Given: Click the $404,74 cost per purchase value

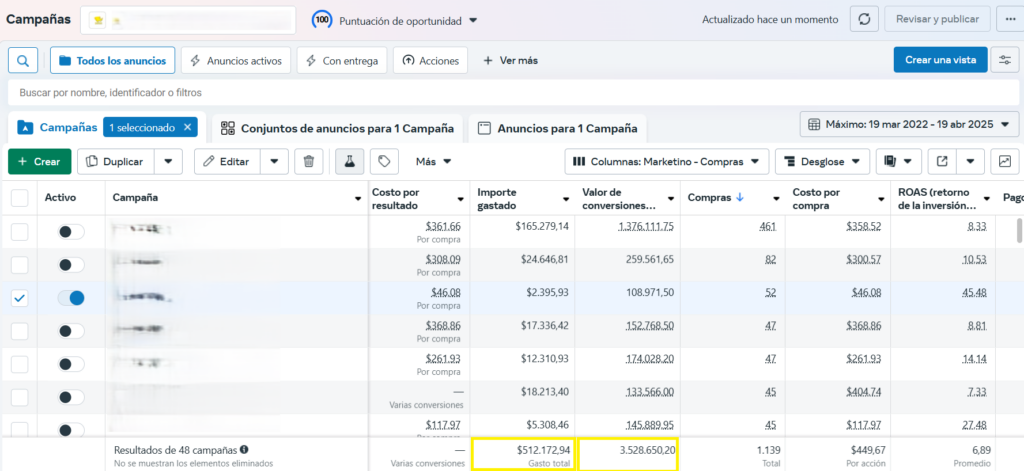Looking at the screenshot, I should (865, 391).
